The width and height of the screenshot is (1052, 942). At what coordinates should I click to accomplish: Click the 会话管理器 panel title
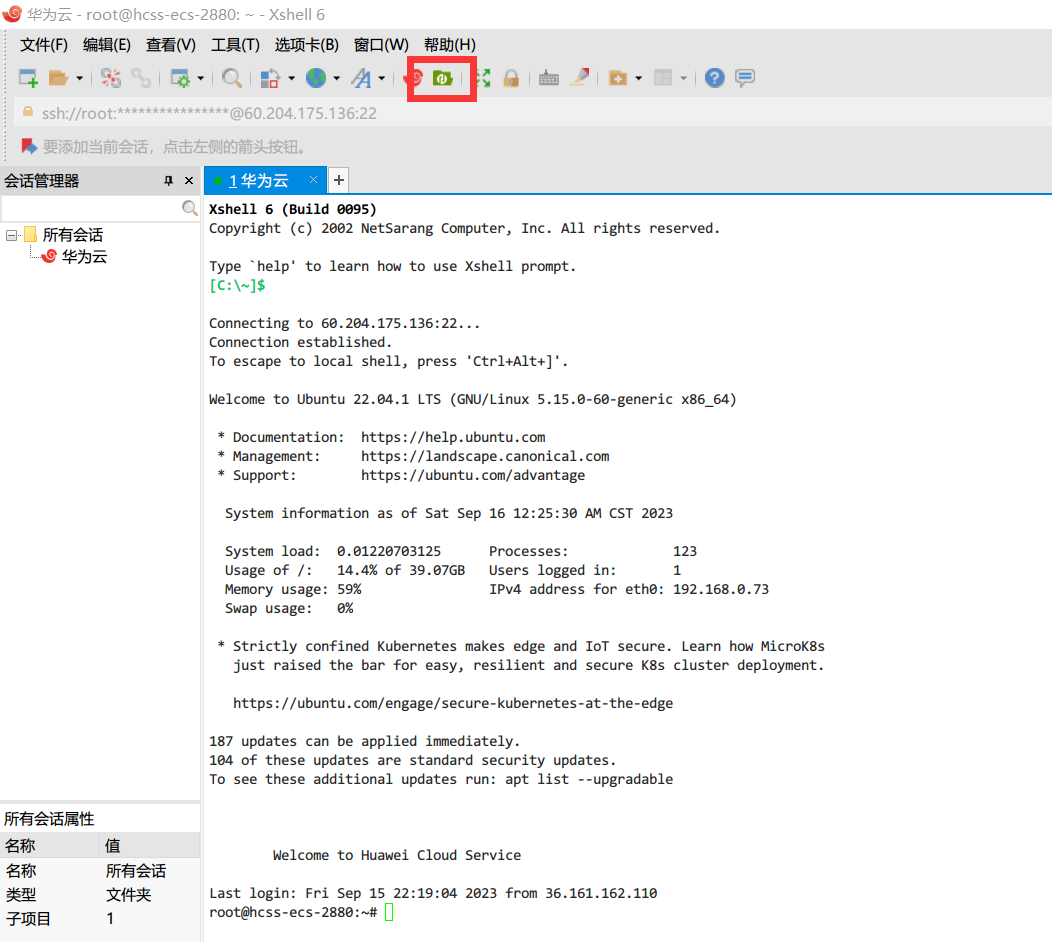pyautogui.click(x=42, y=180)
